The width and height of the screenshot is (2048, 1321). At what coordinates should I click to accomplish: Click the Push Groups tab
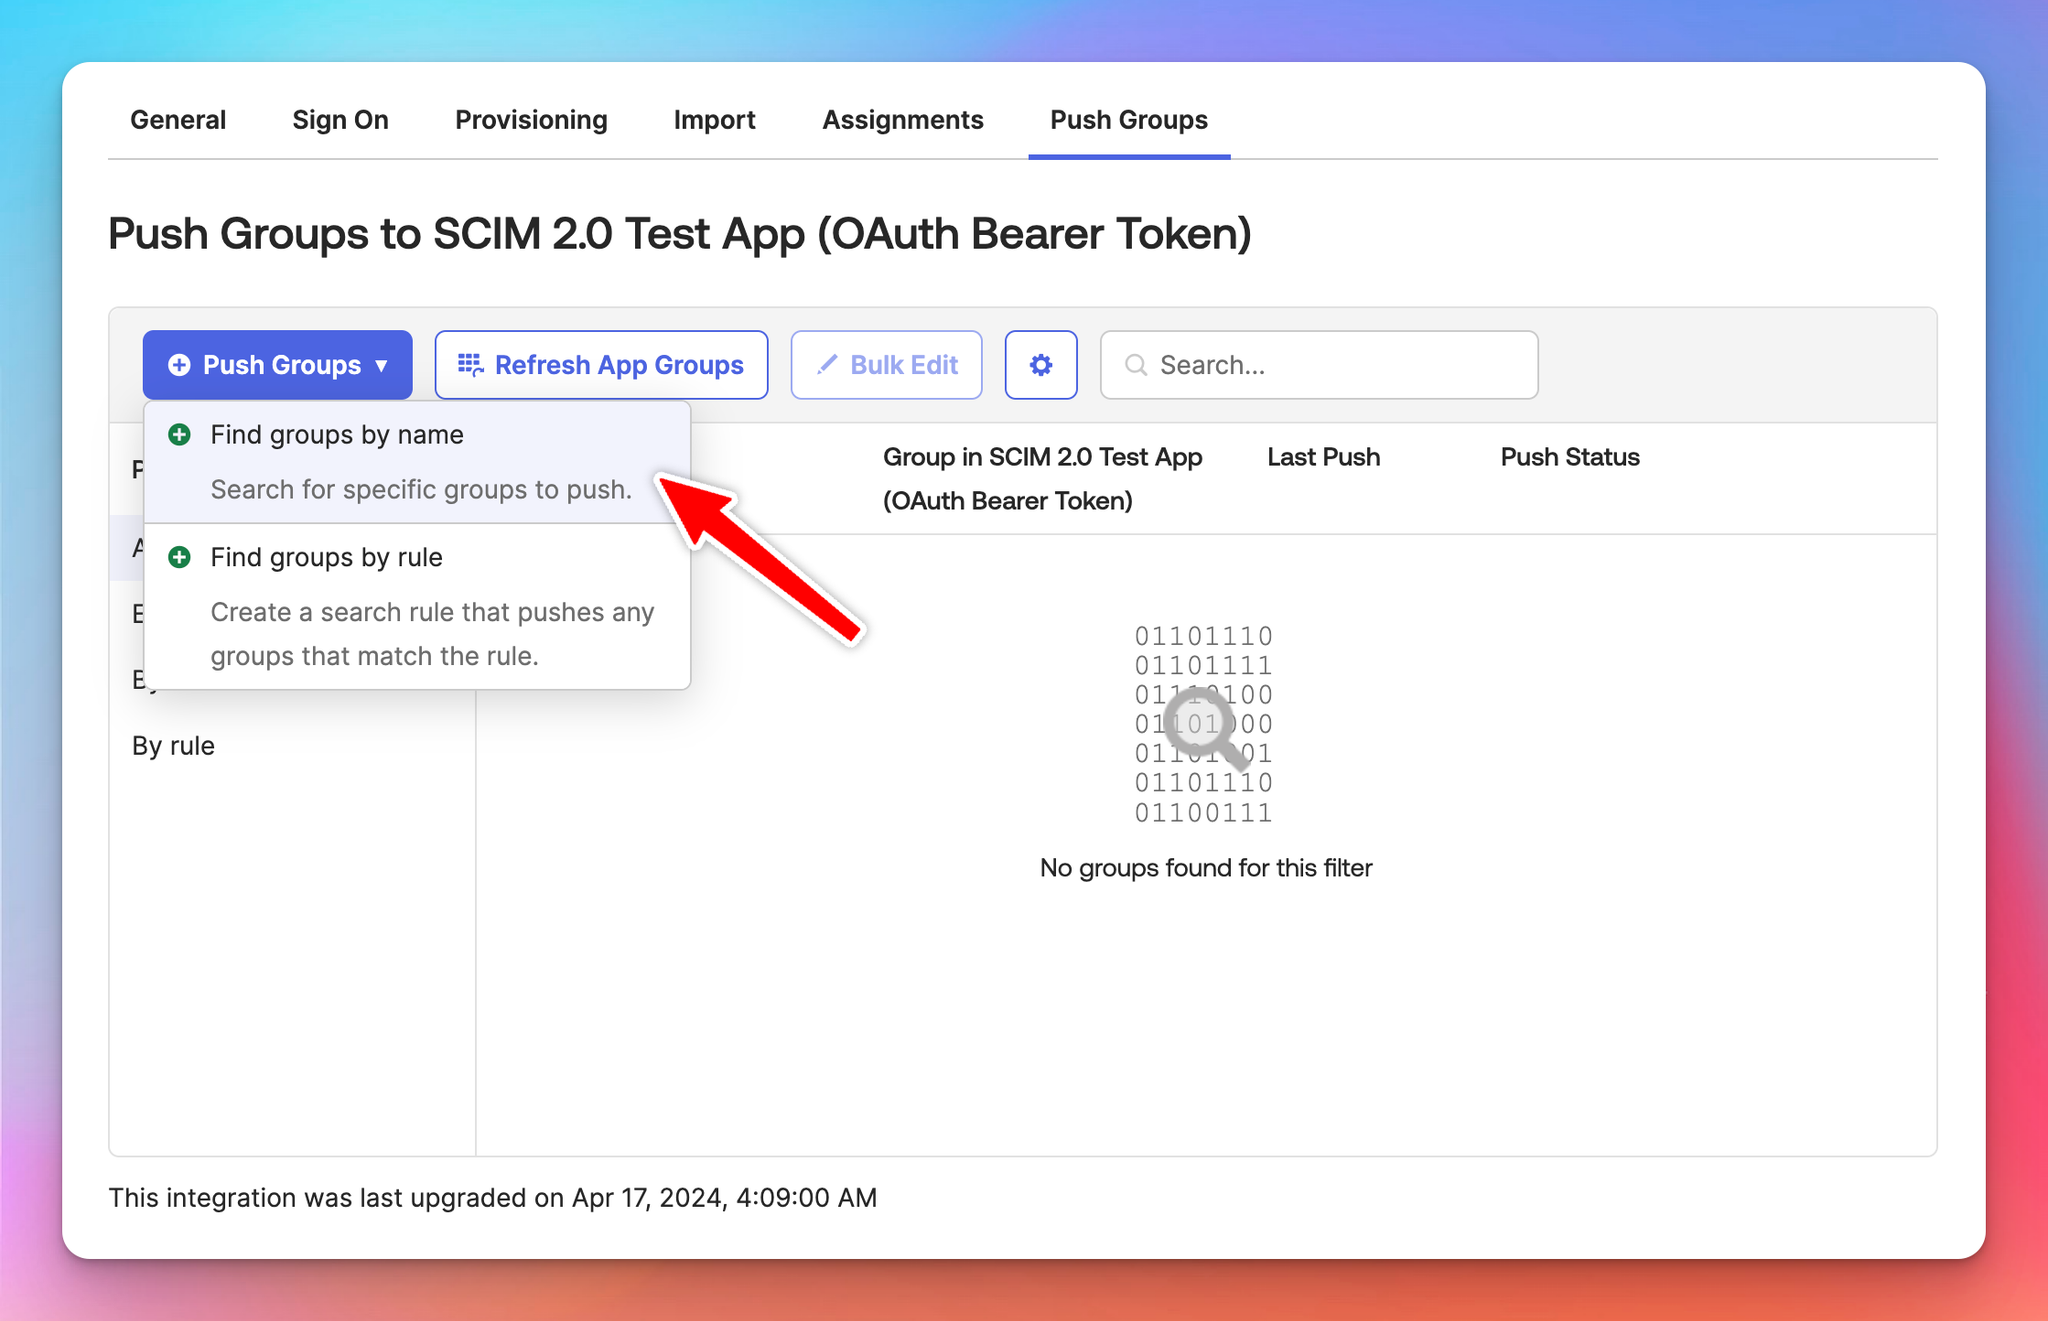(x=1129, y=119)
